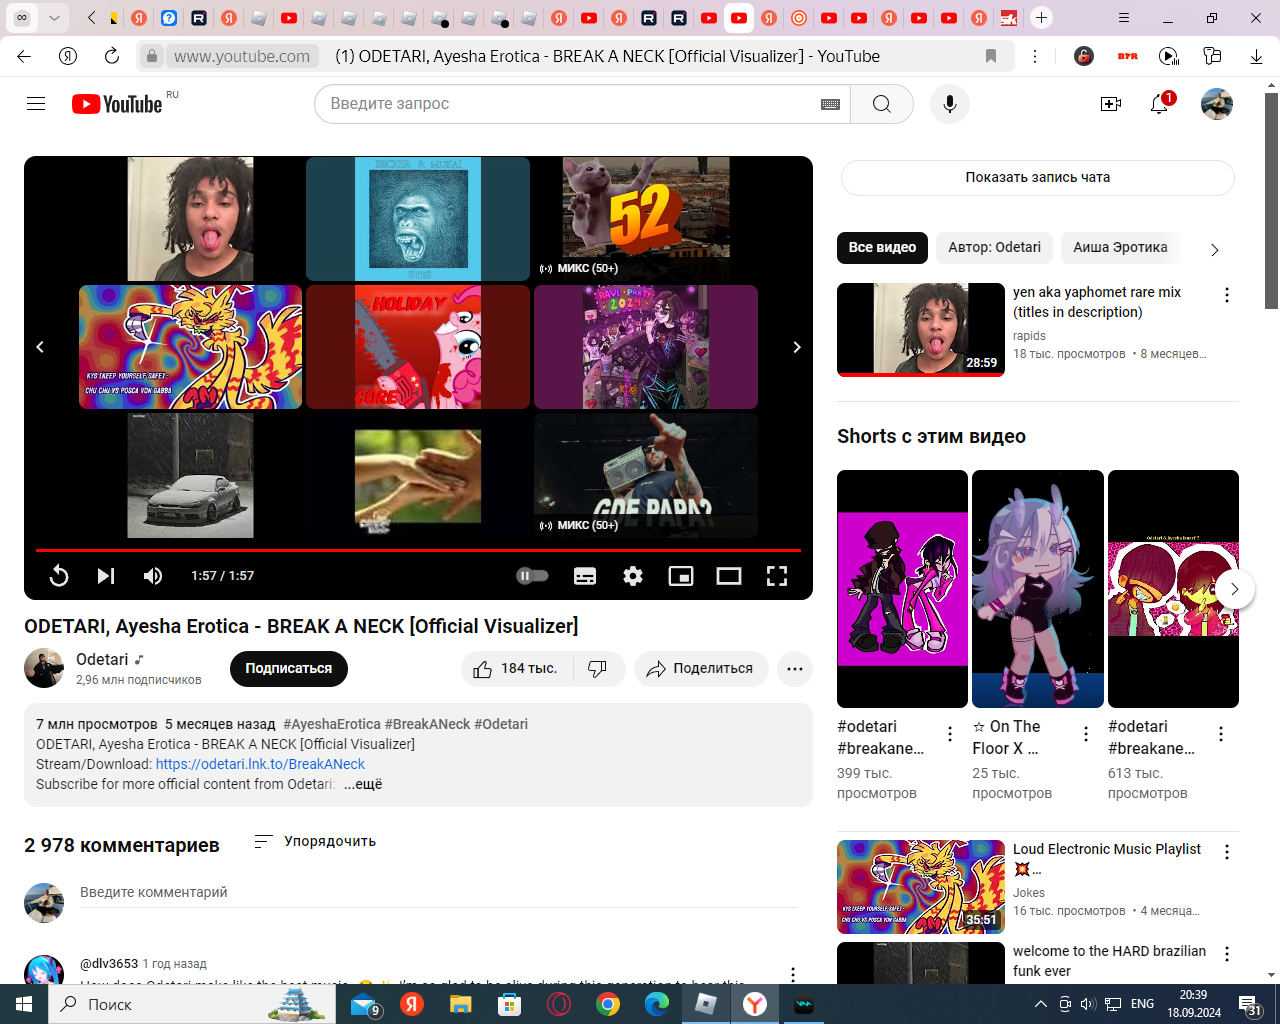1280x1024 pixels.
Task: Open options for @dlv3653 comment
Action: point(793,974)
